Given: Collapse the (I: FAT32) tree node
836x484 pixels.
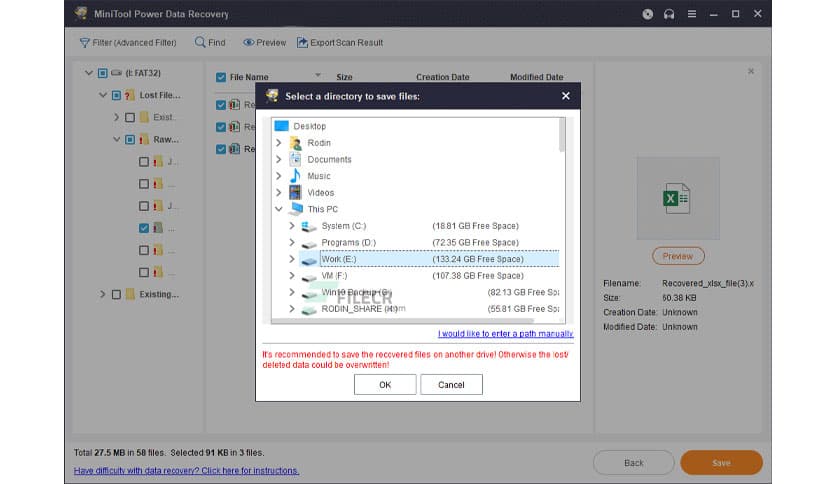Looking at the screenshot, I should (89, 73).
